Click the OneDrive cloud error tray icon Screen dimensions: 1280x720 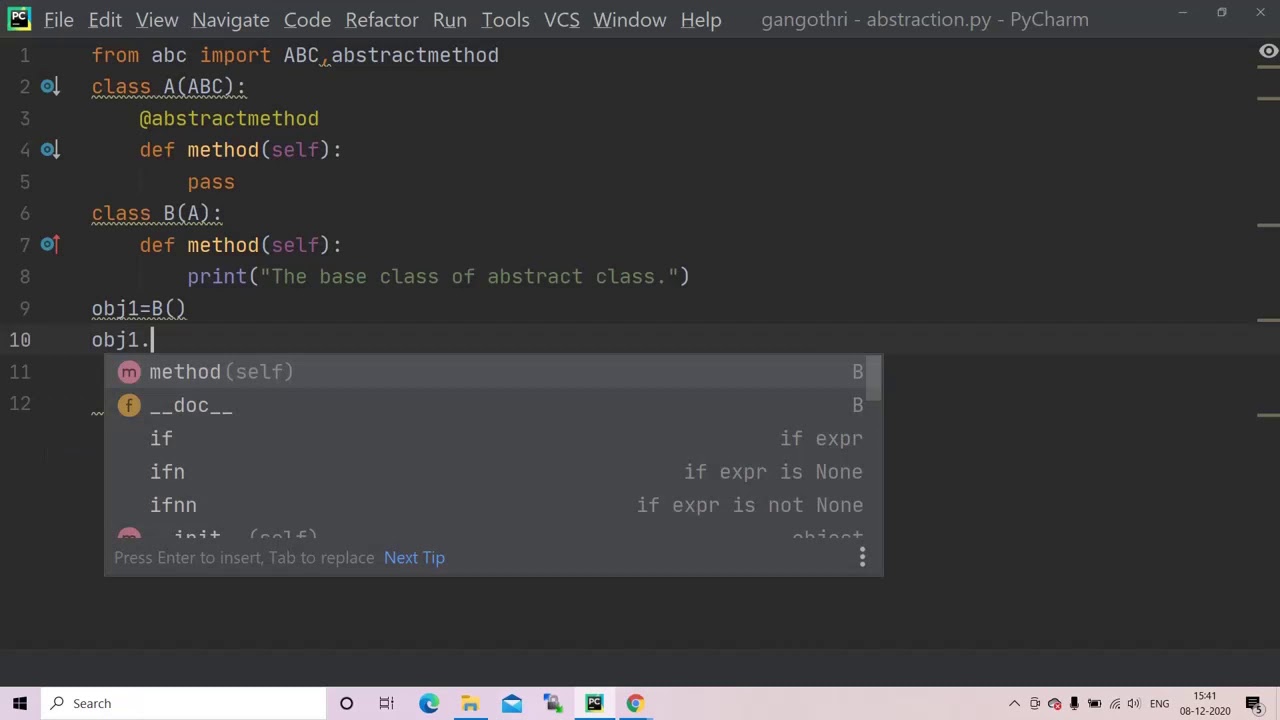point(1054,704)
